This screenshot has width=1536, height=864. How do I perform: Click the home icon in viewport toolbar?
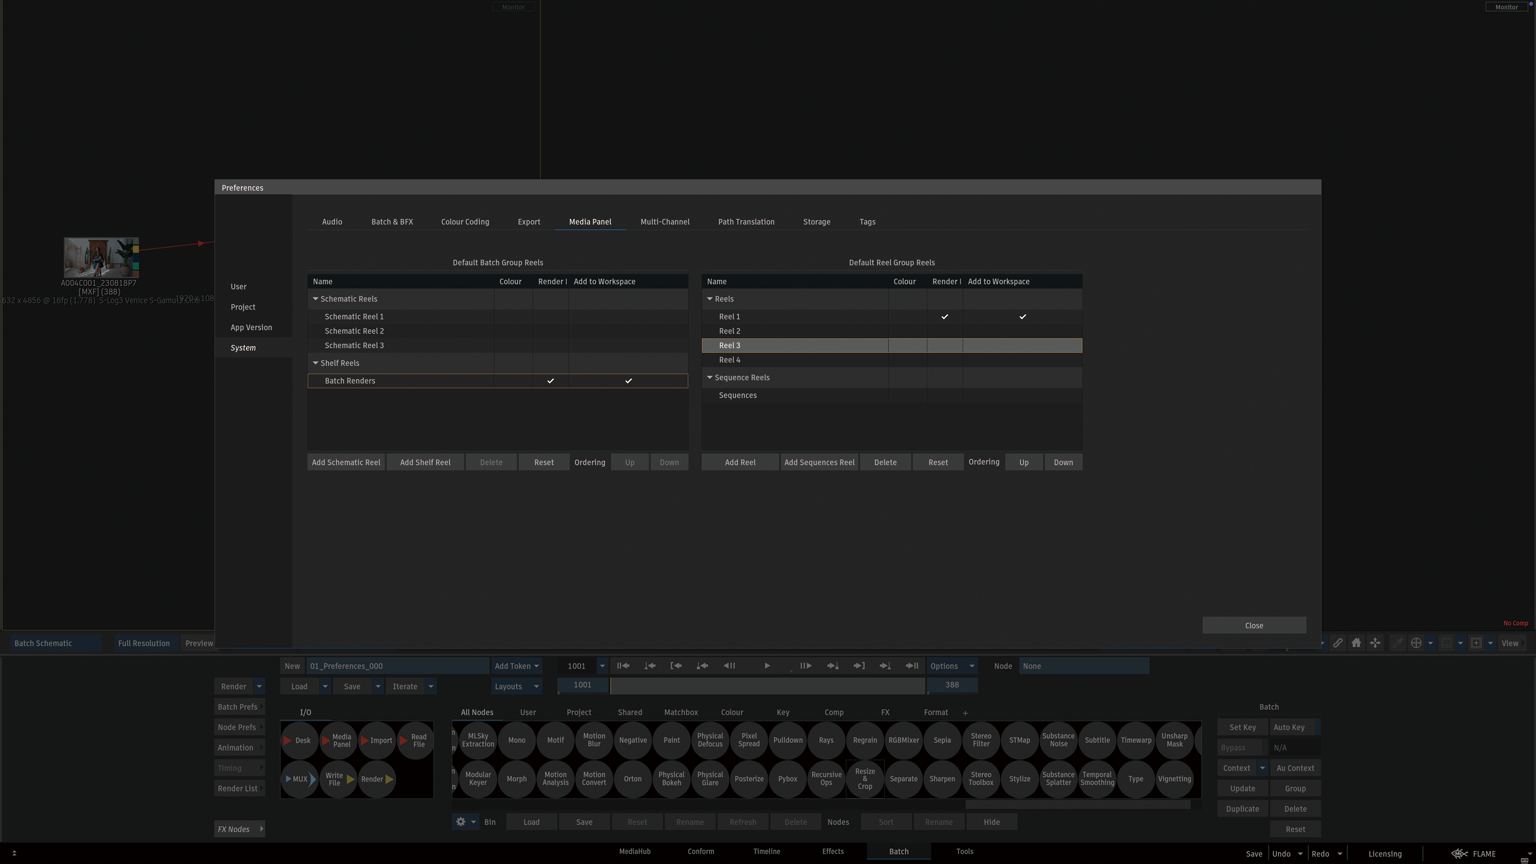tap(1356, 643)
